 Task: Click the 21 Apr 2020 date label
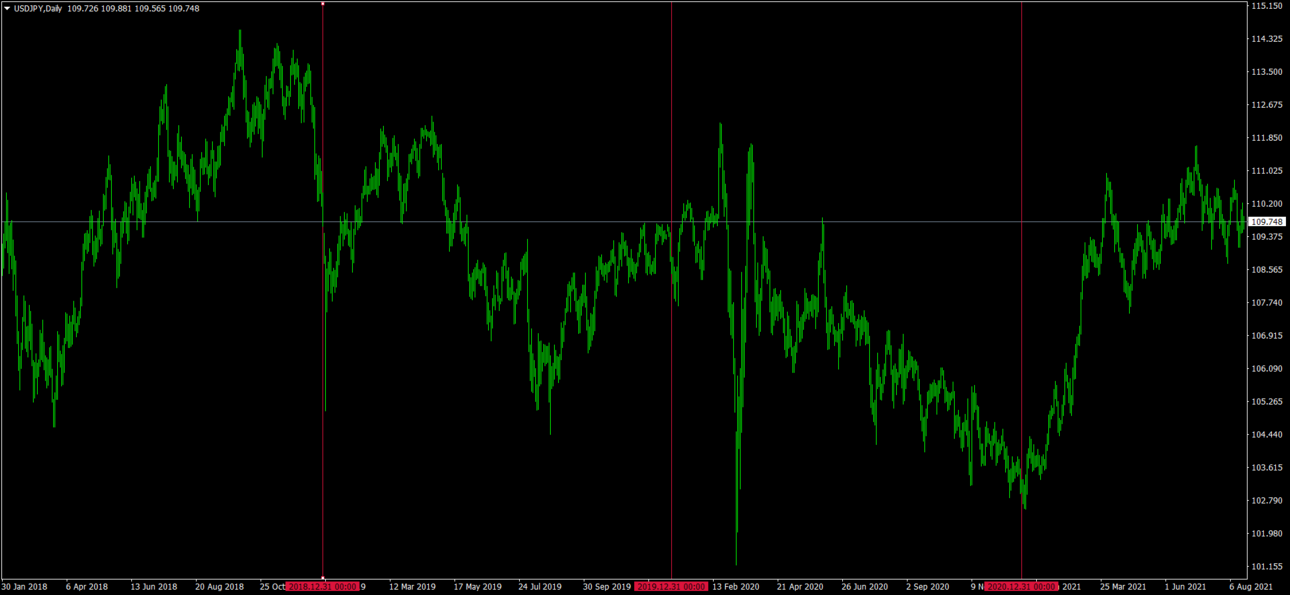pyautogui.click(x=800, y=587)
